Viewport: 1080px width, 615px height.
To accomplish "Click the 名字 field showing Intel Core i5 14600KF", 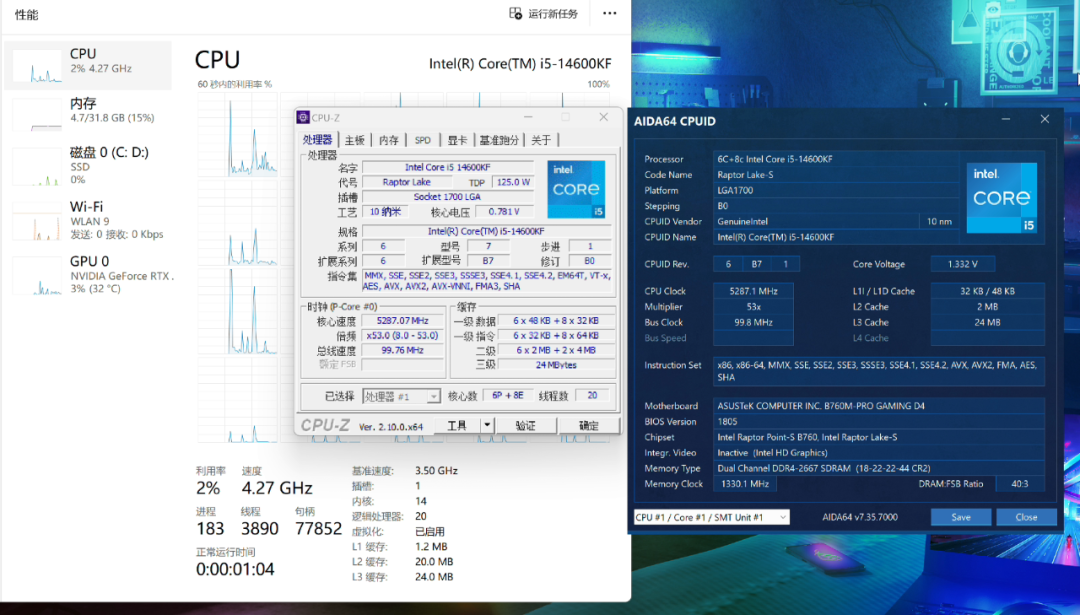I will coord(448,167).
